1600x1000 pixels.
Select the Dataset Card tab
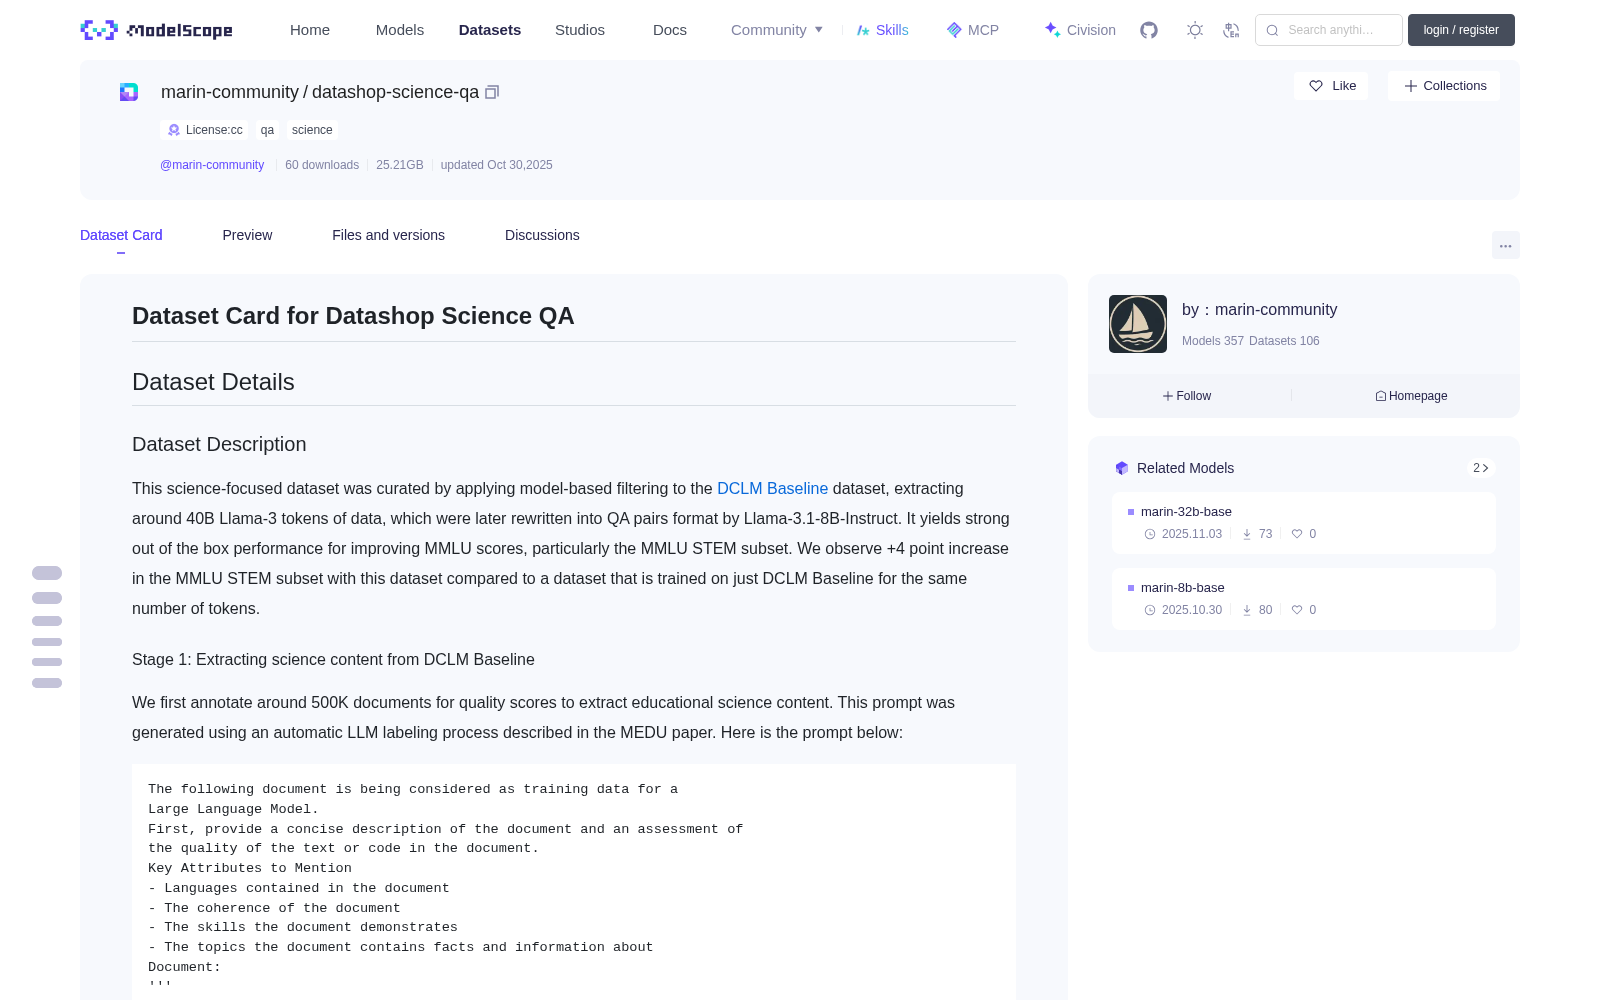[121, 235]
